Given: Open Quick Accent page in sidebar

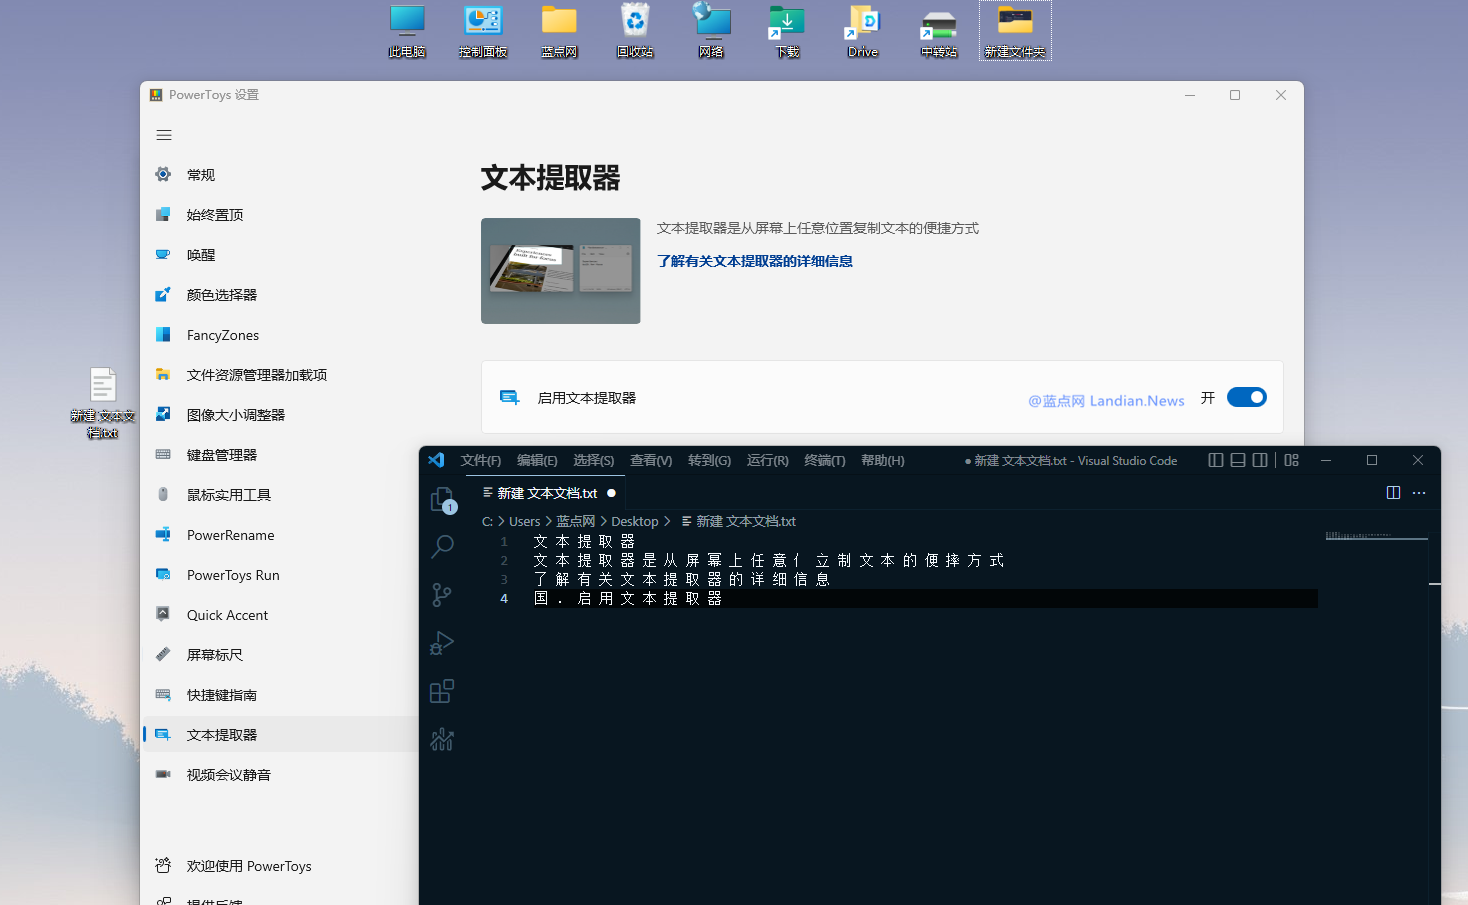Looking at the screenshot, I should (279, 615).
